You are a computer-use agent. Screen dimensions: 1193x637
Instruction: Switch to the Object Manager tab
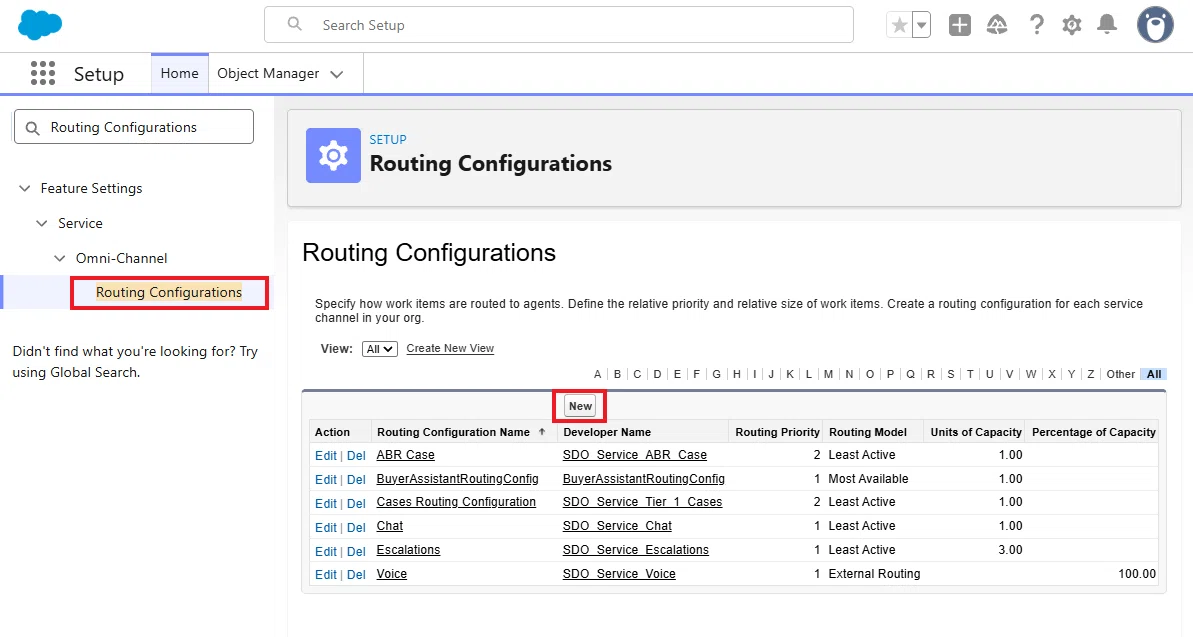point(268,74)
